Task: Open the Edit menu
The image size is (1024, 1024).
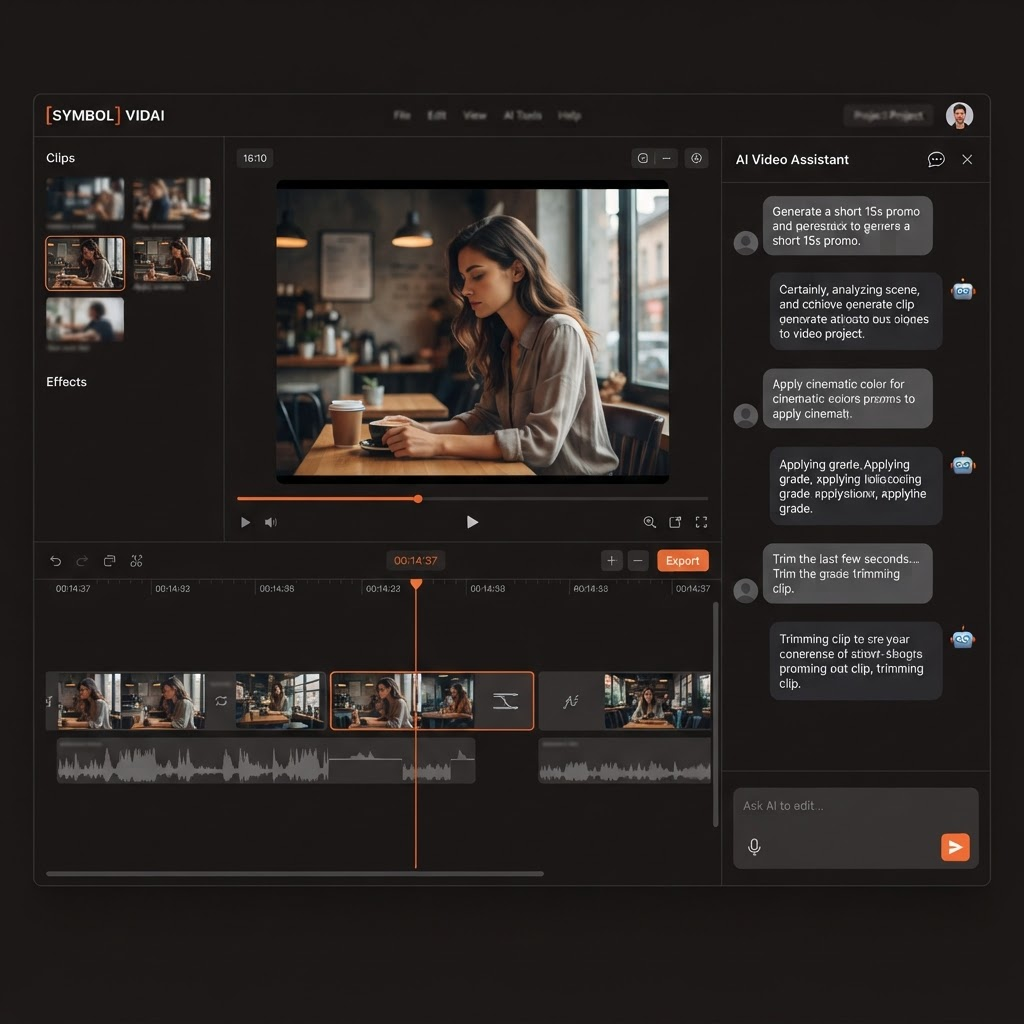Action: pyautogui.click(x=436, y=116)
